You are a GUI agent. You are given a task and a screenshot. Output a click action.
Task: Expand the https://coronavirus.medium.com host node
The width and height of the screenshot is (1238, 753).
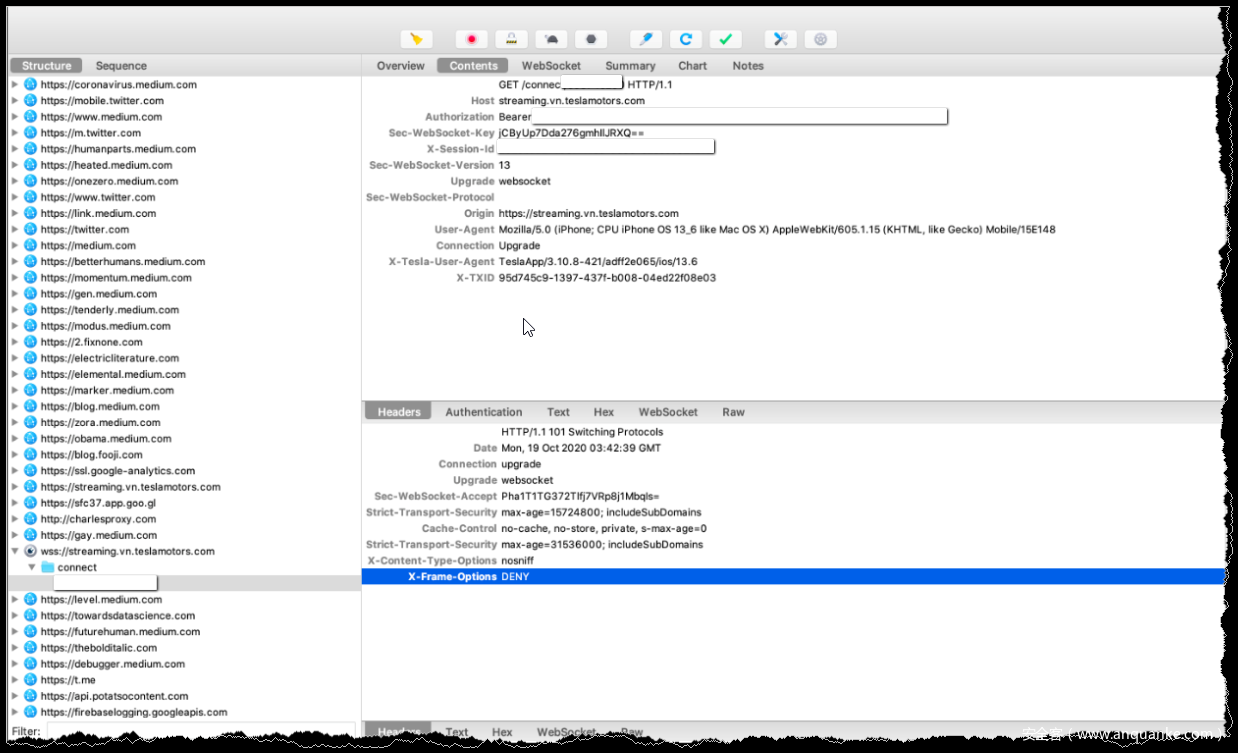click(14, 85)
